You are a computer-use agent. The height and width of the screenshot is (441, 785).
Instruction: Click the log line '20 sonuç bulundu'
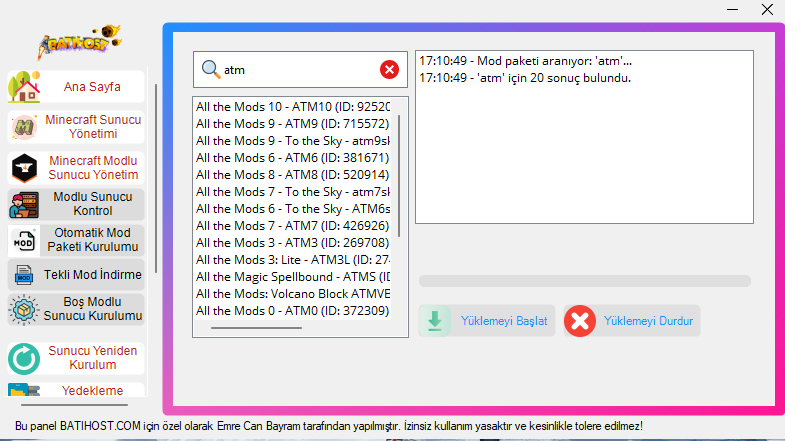point(525,78)
